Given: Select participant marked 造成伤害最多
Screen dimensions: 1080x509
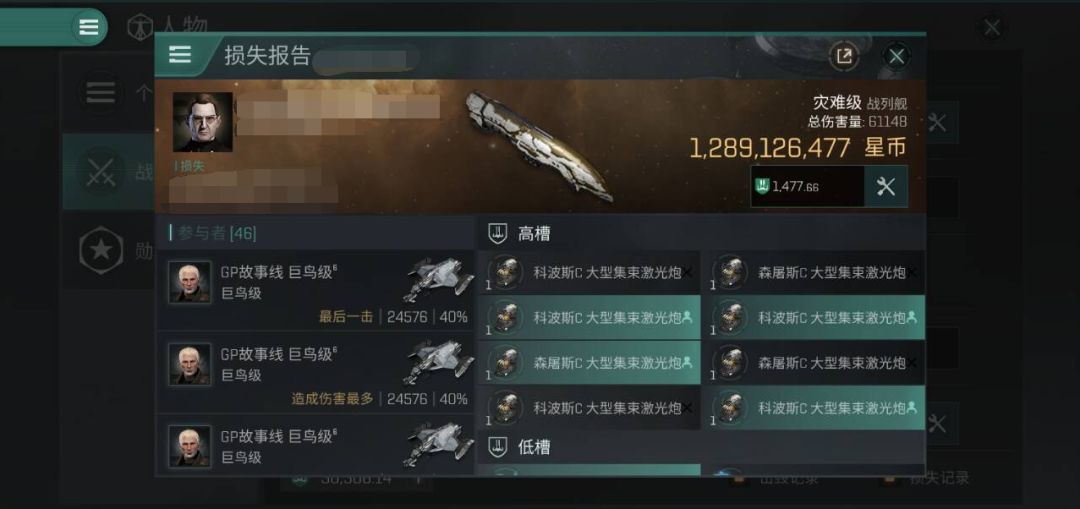Looking at the screenshot, I should [x=315, y=373].
